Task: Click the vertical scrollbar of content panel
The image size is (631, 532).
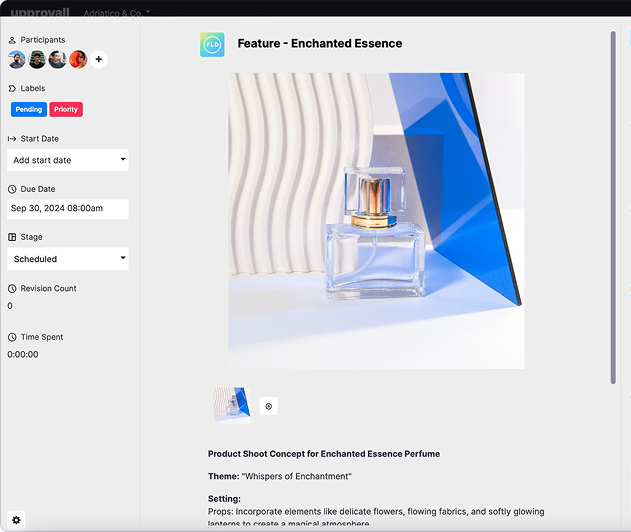Action: [613, 200]
